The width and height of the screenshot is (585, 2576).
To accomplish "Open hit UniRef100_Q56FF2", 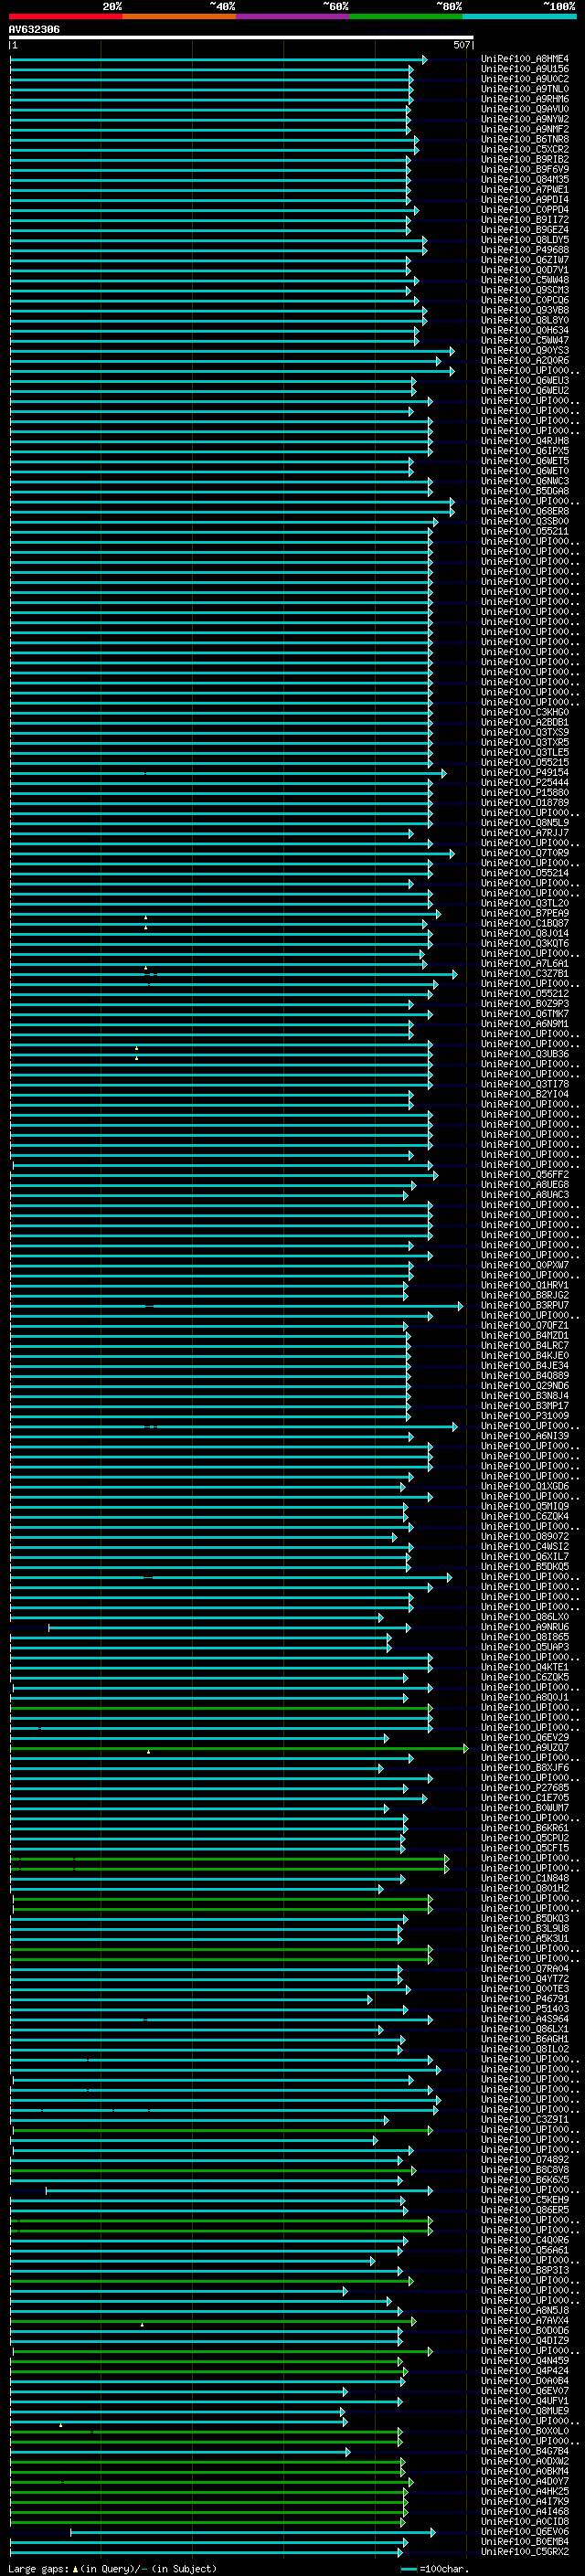I will (525, 1175).
